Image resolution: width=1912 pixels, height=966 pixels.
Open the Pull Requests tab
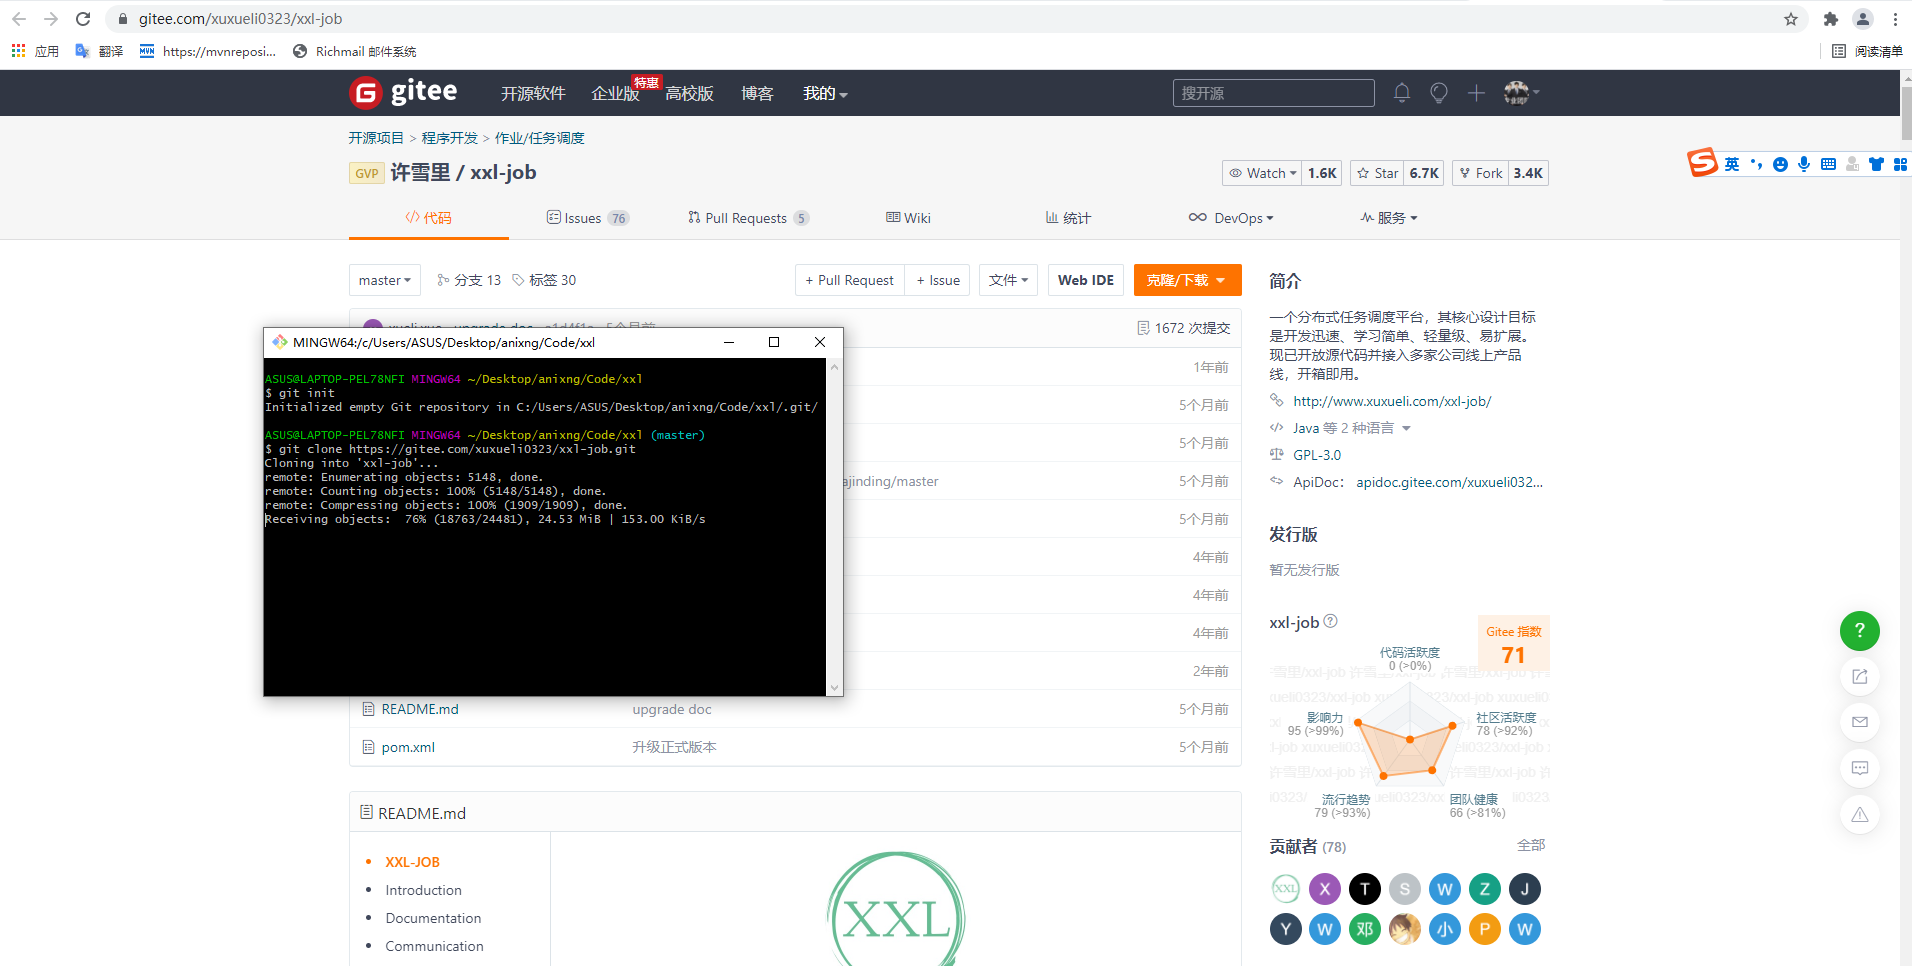click(x=748, y=218)
